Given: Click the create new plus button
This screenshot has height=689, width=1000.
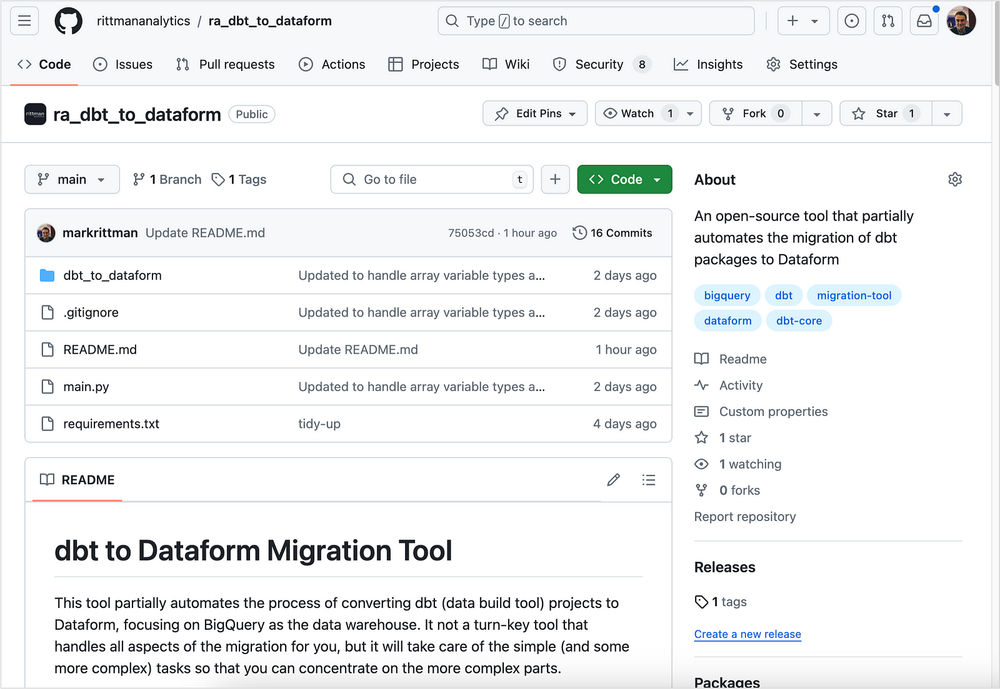Looking at the screenshot, I should 803,21.
